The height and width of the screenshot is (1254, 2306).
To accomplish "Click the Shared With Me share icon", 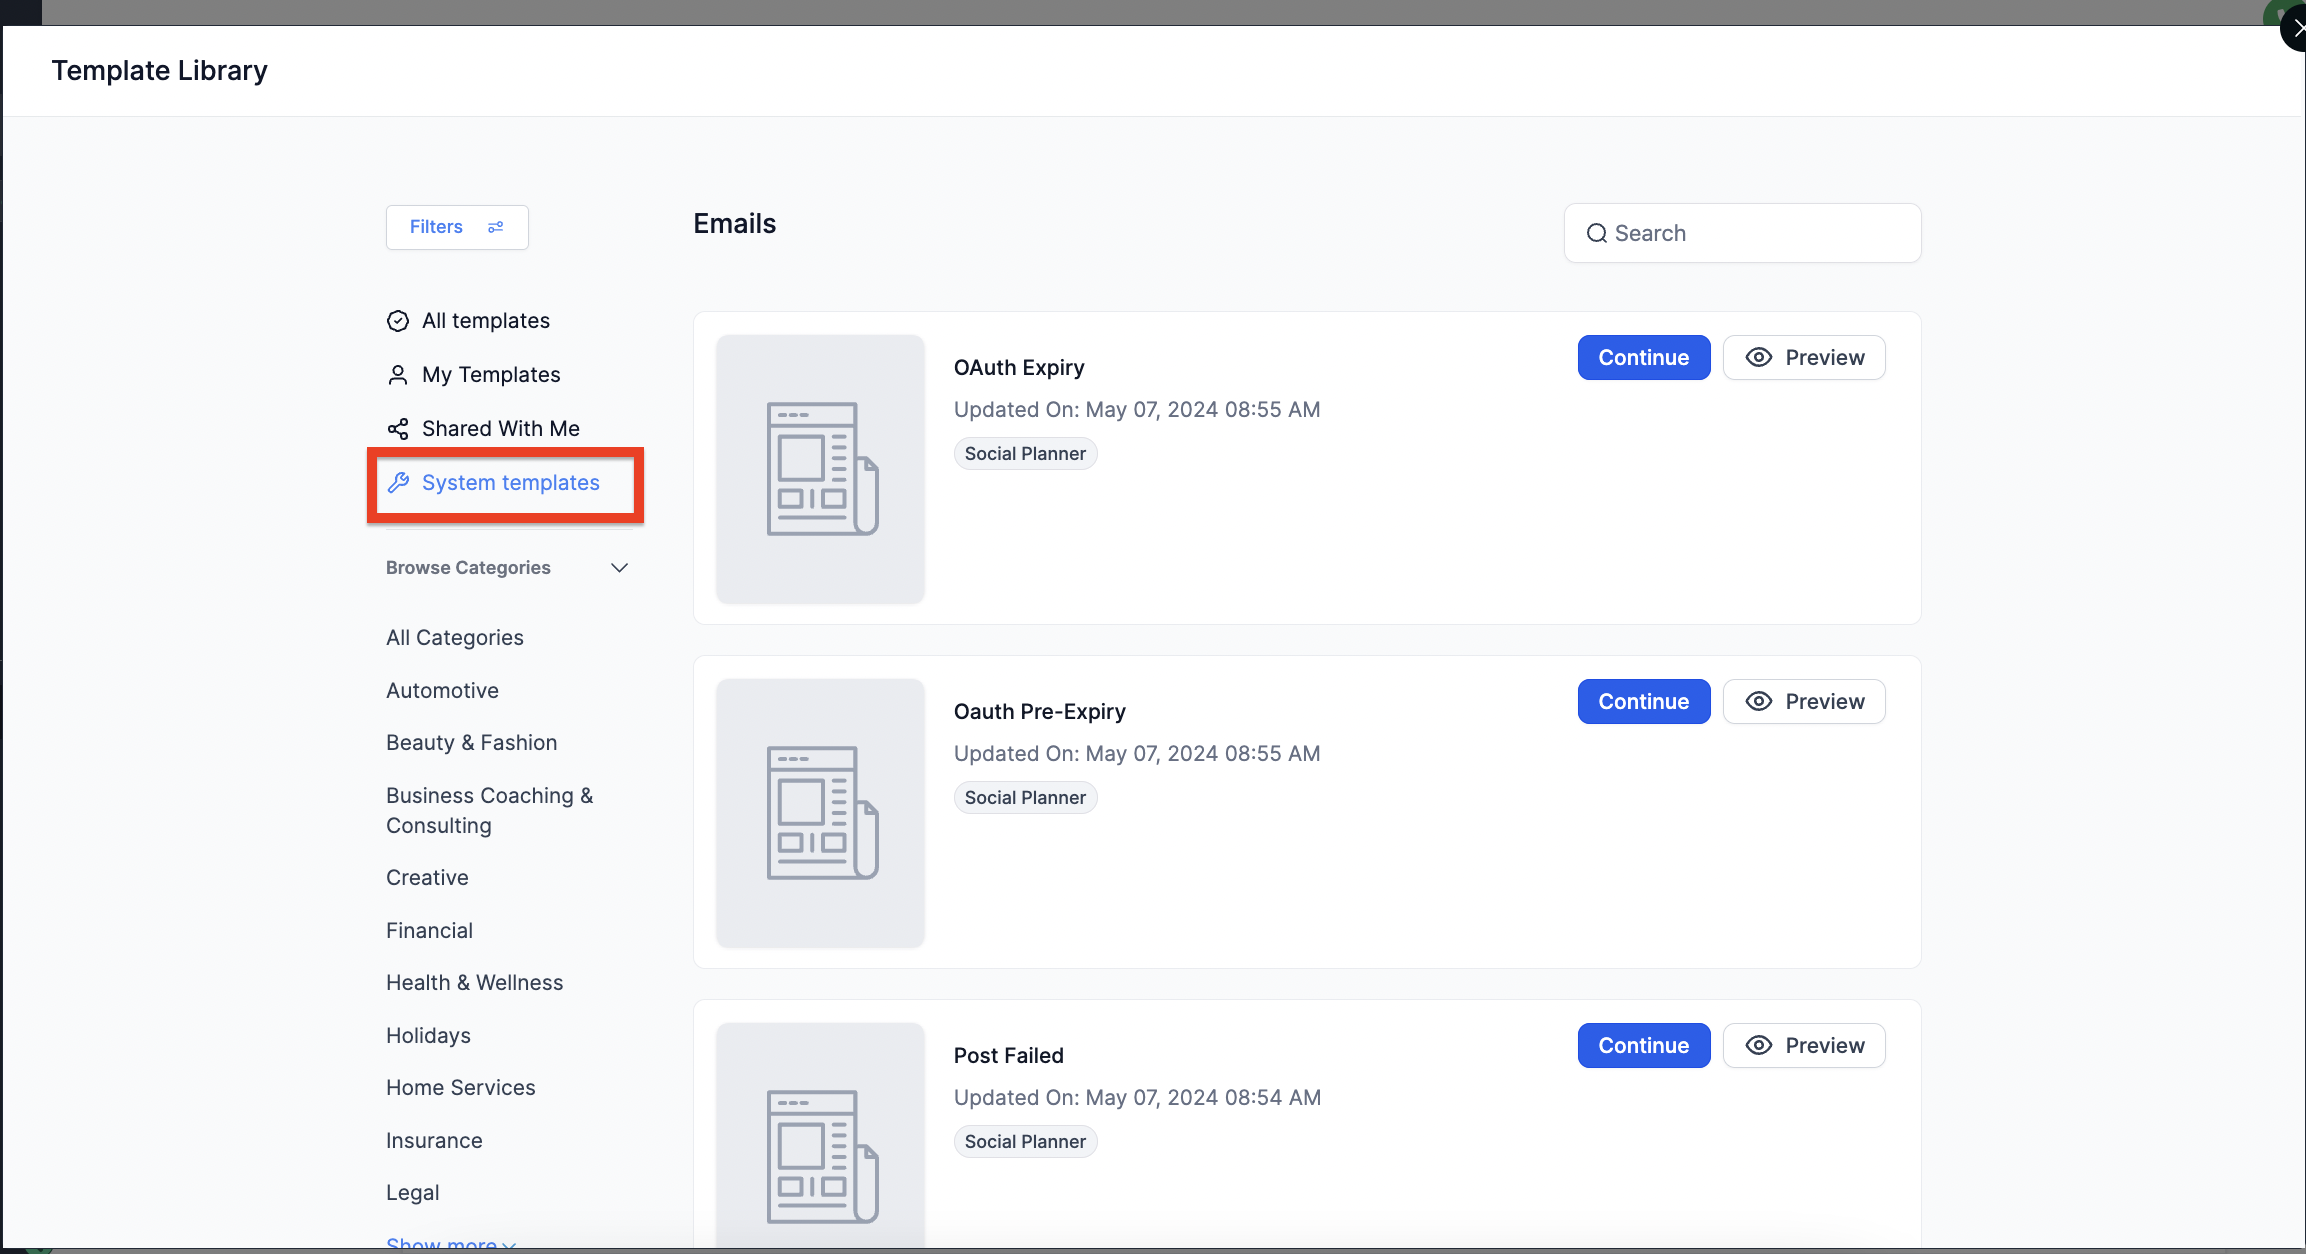I will point(398,429).
